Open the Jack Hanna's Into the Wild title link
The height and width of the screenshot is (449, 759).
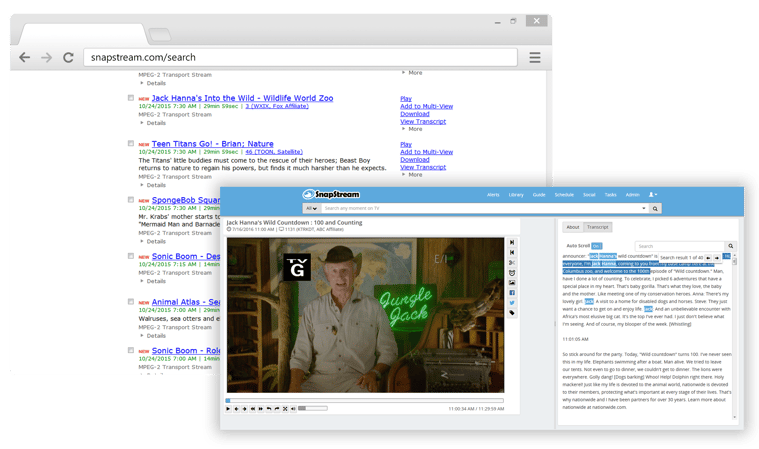click(242, 98)
